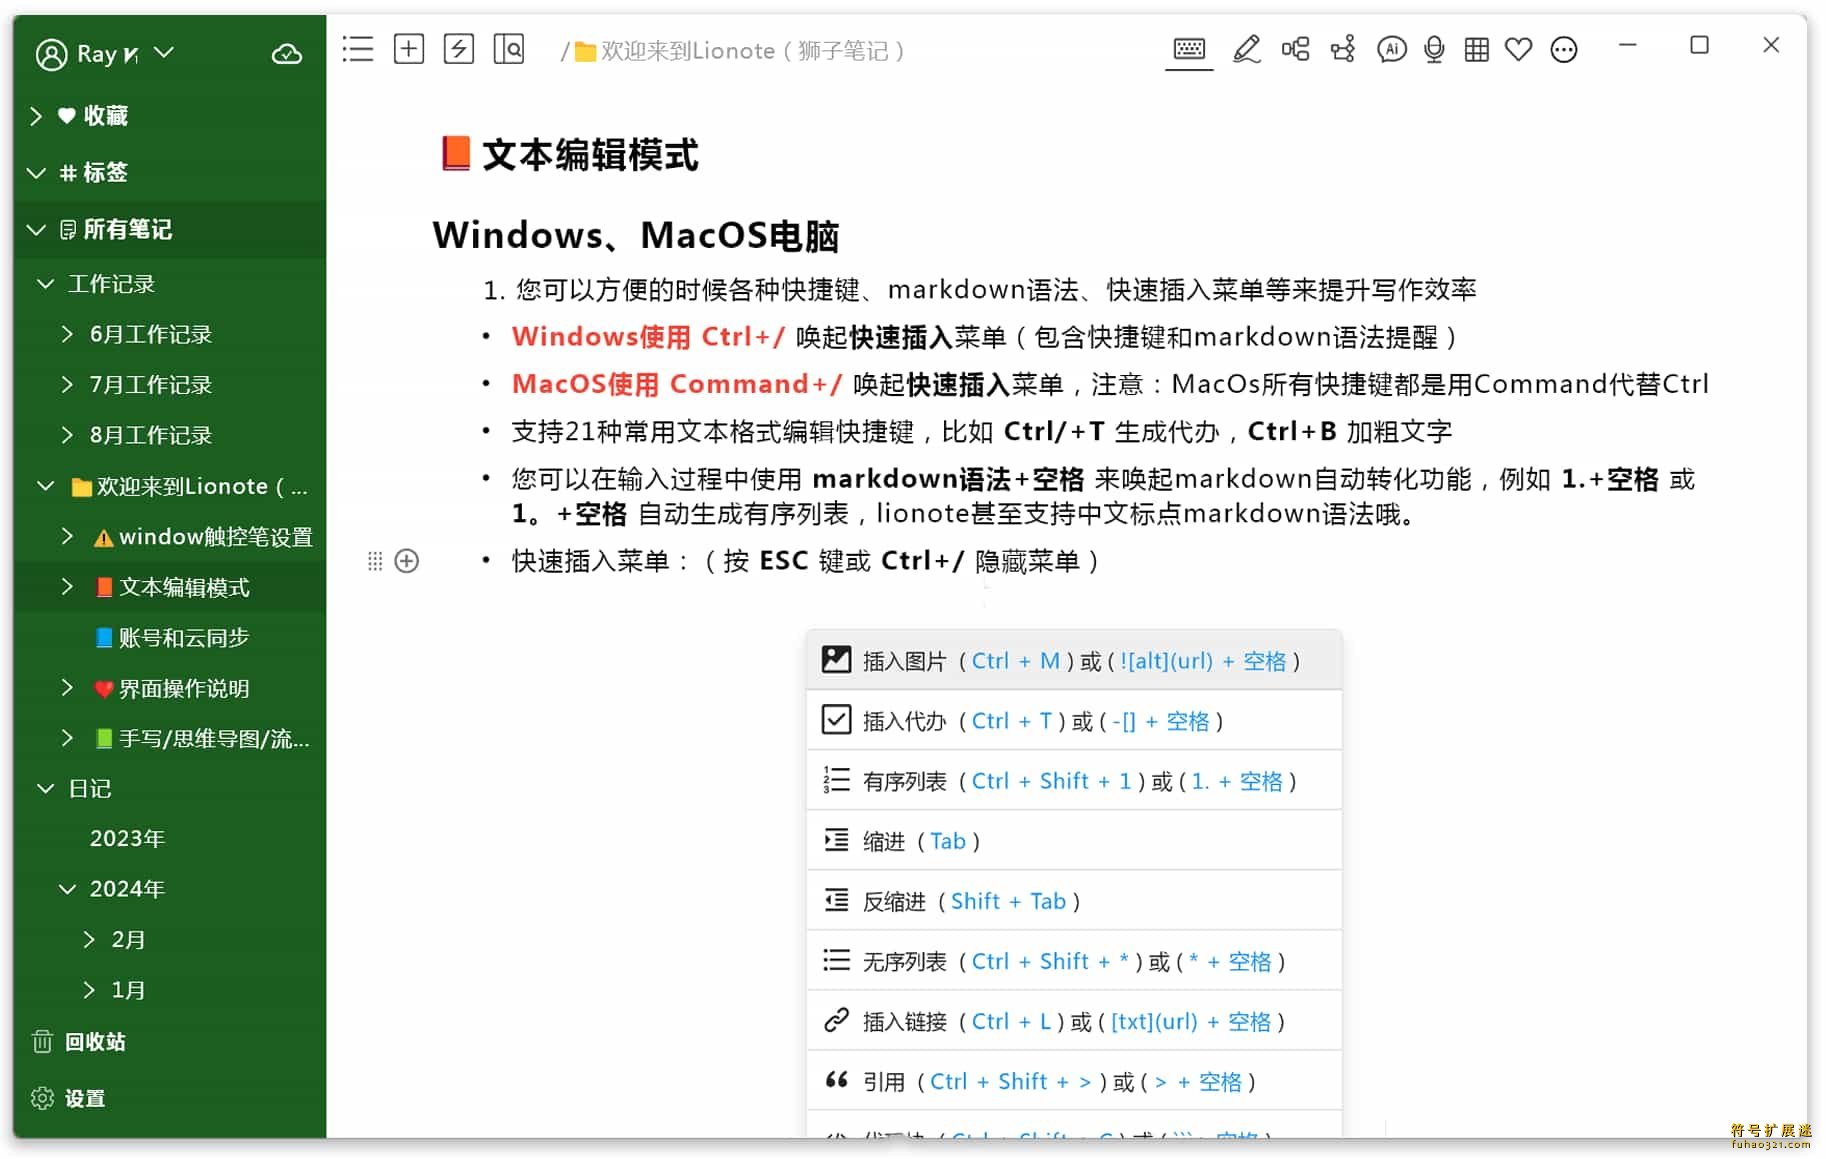Image resolution: width=1826 pixels, height=1159 pixels.
Task: Click the user account avatar icon
Action: 51,54
